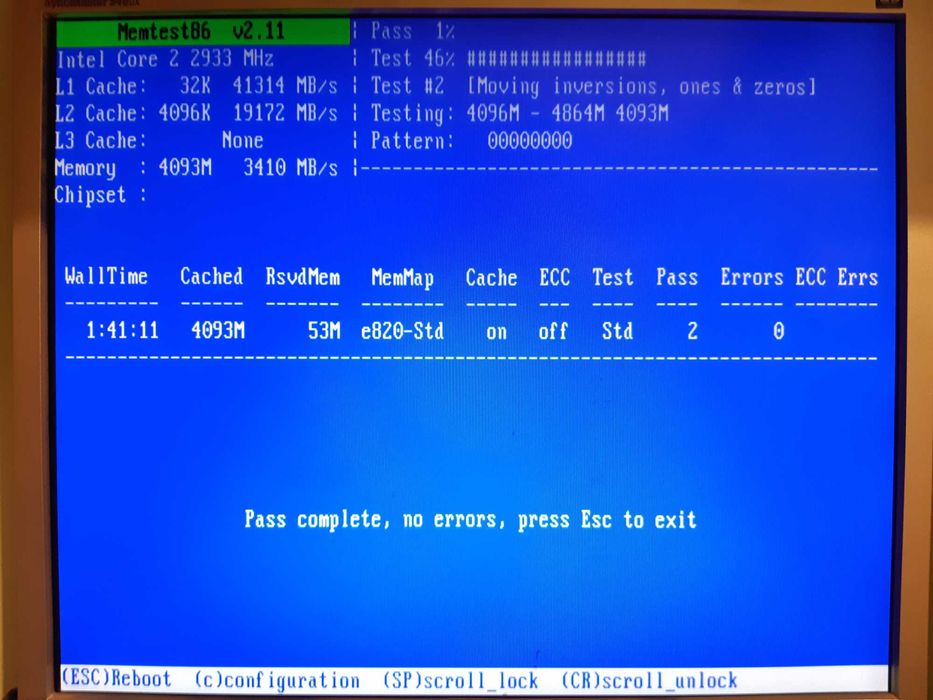Screen dimensions: 933x700
Task: Click the RsvdMem column header
Action: point(302,277)
